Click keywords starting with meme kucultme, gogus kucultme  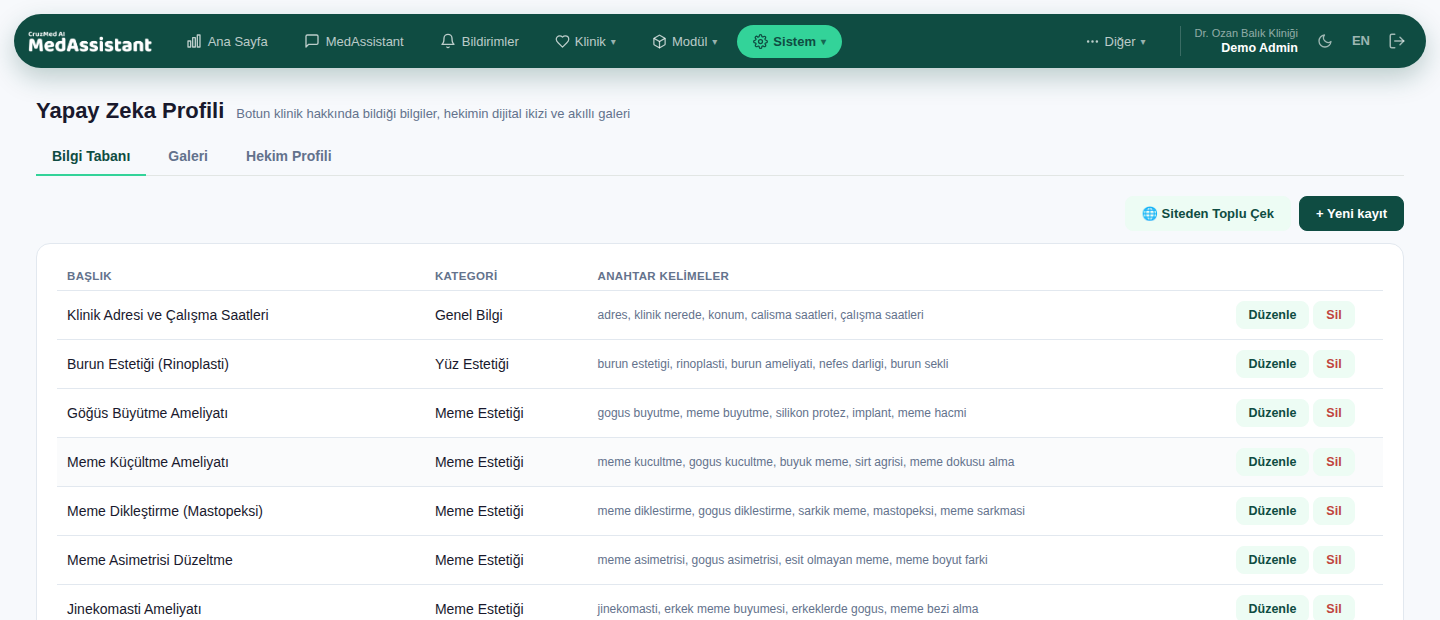[x=806, y=462]
